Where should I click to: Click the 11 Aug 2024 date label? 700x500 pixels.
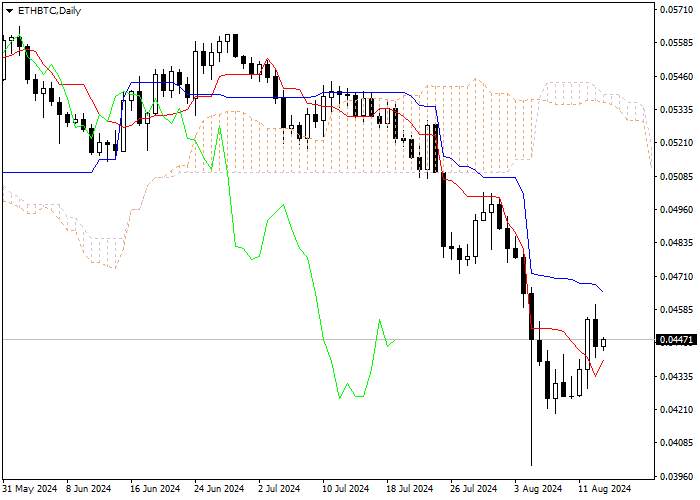point(604,489)
